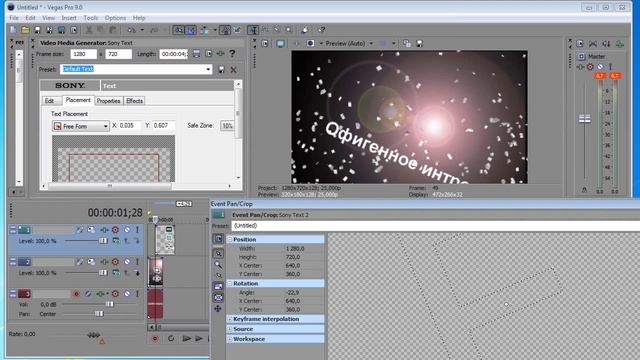Arm audio track 3 for recording
Image resolution: width=640 pixels, height=360 pixels.
coord(76,294)
